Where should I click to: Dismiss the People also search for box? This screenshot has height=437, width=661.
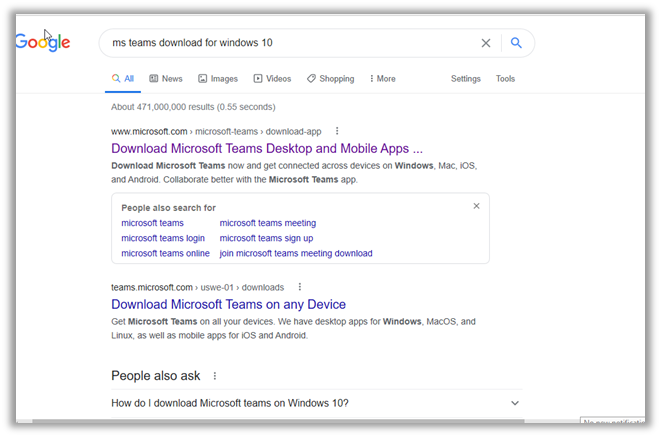[476, 206]
